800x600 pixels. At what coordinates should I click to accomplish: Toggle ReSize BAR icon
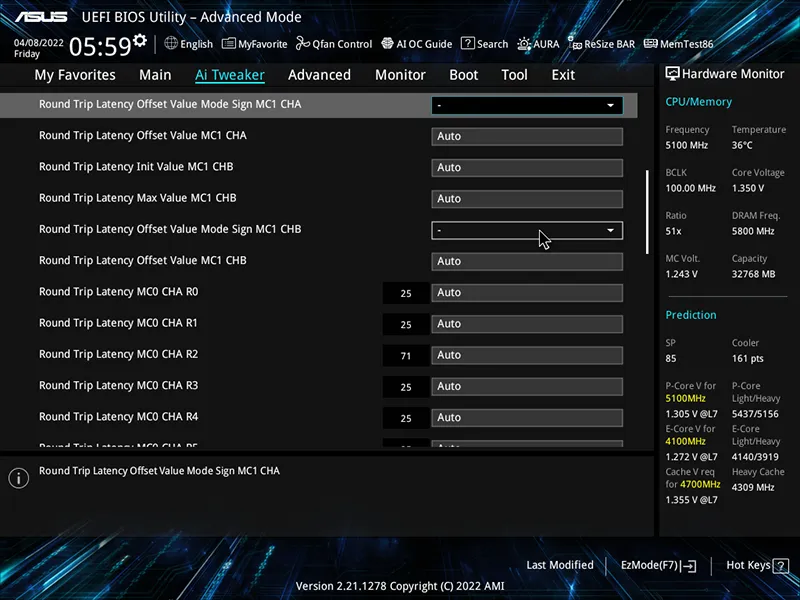[x=575, y=43]
